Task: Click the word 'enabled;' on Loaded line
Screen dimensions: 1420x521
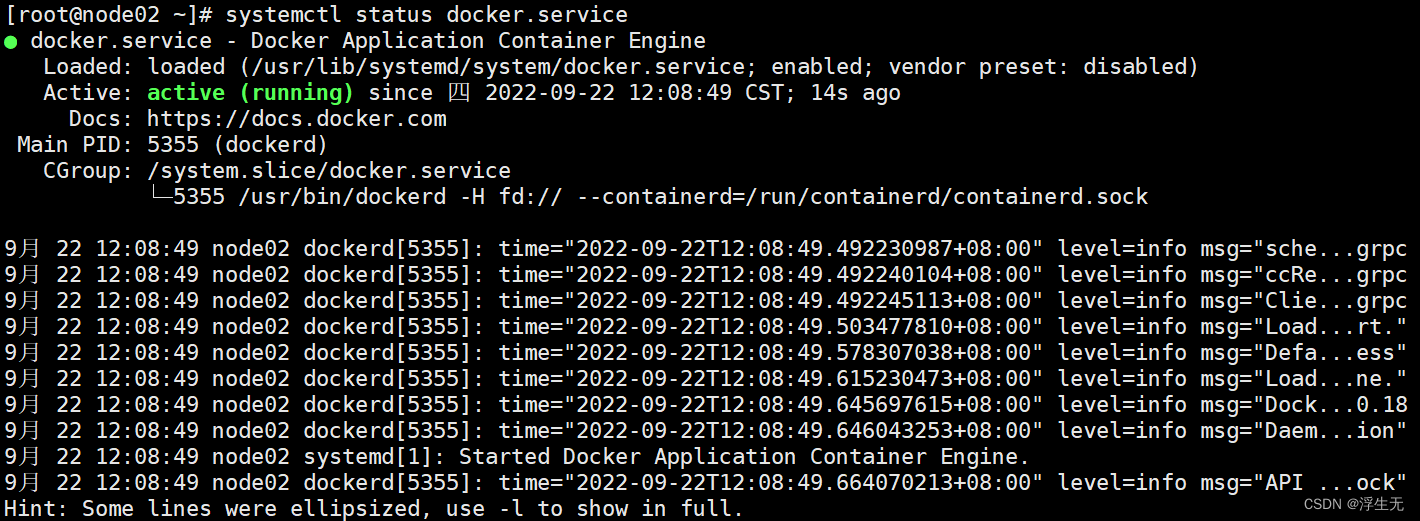Action: click(824, 67)
